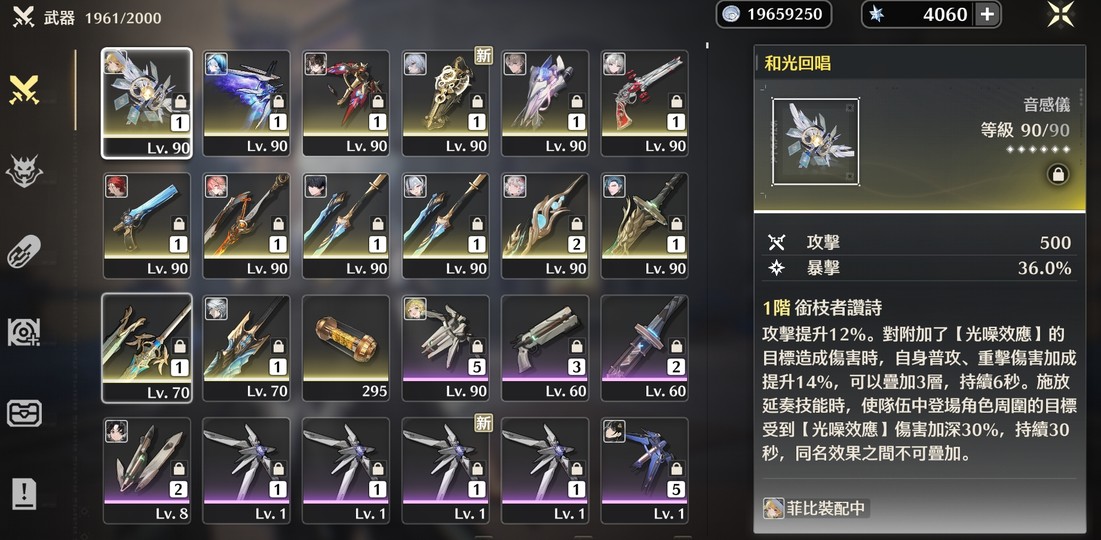Open the exclamation mark quest items category
Viewport: 1101px width, 540px height.
pyautogui.click(x=24, y=494)
